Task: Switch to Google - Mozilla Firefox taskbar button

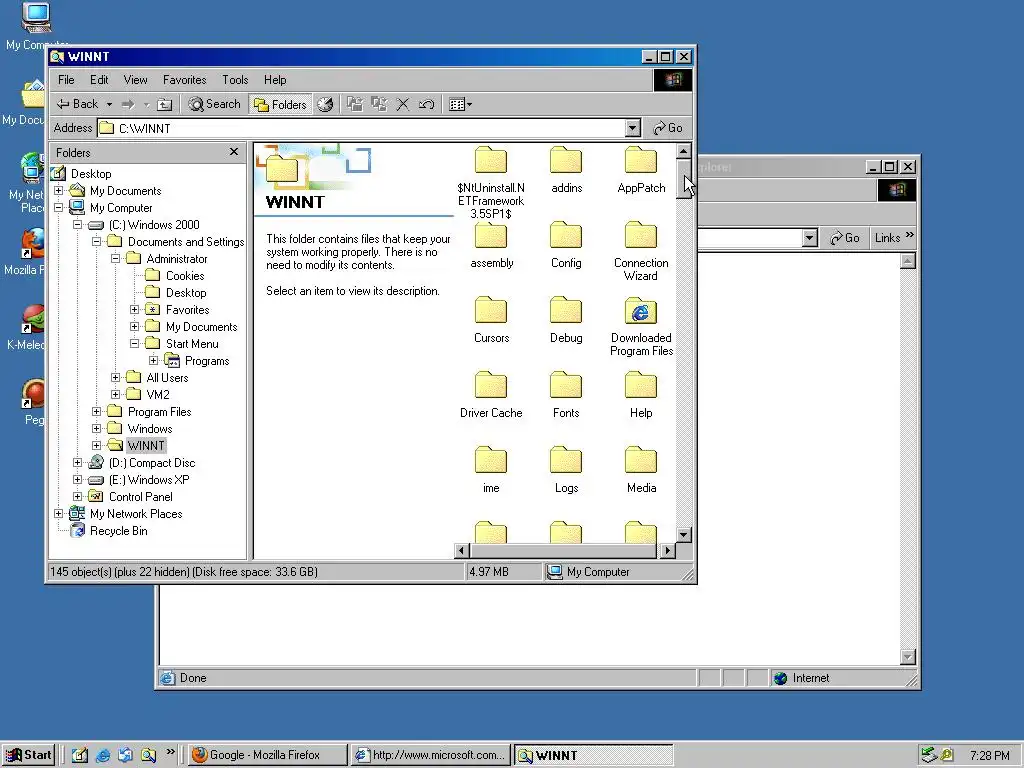Action: pyautogui.click(x=267, y=755)
